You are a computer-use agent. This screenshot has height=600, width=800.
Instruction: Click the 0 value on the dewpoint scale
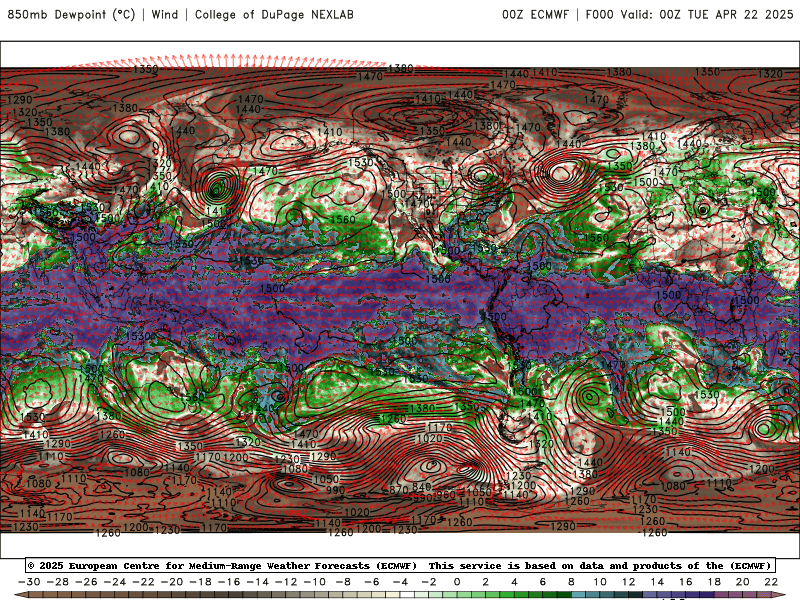[457, 582]
